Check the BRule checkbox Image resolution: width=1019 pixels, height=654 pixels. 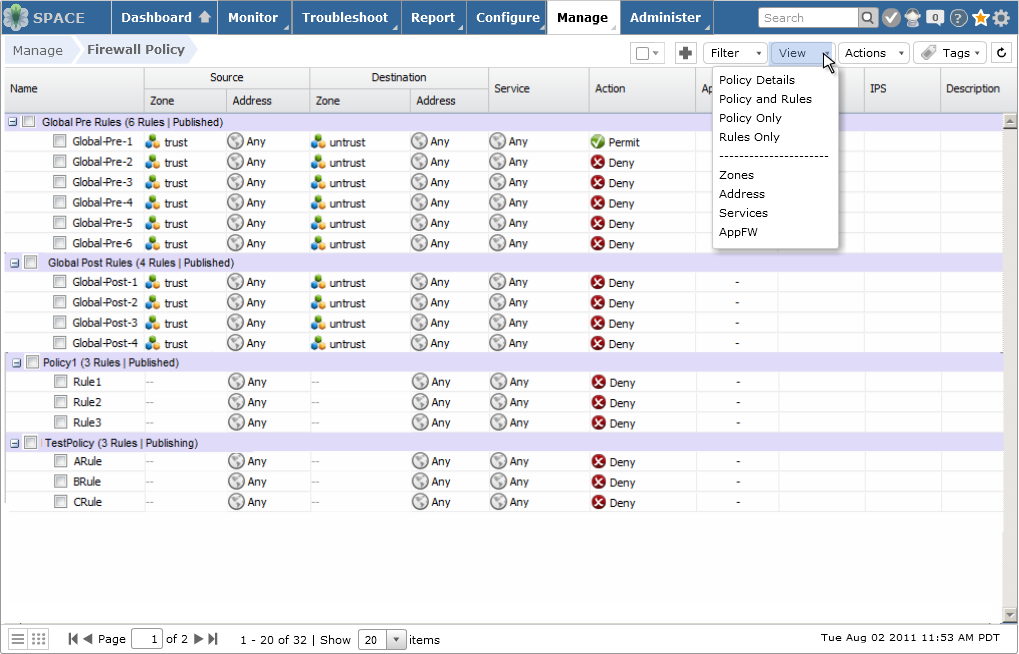coord(60,481)
